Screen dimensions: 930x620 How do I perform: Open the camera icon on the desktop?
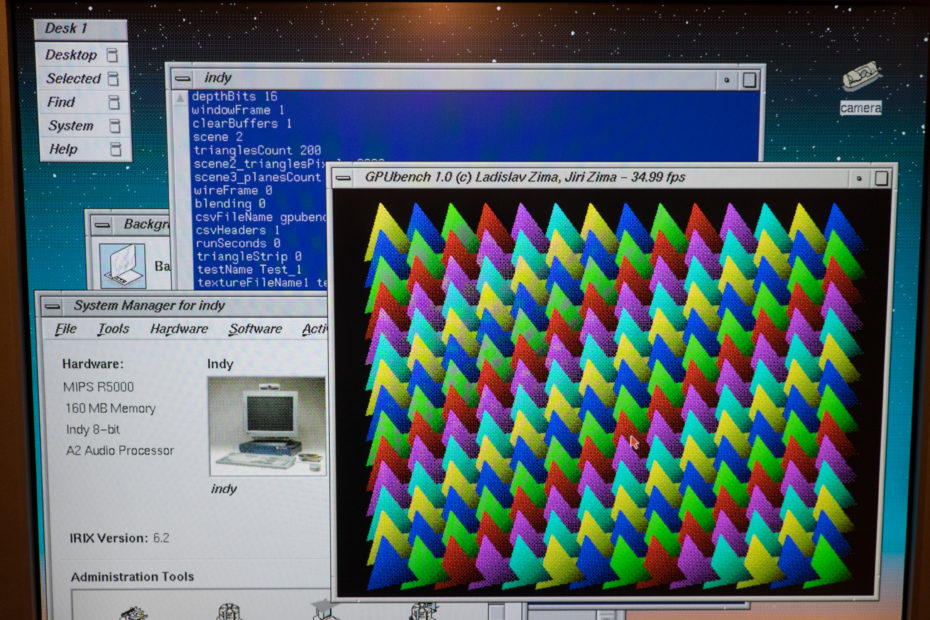pos(860,80)
